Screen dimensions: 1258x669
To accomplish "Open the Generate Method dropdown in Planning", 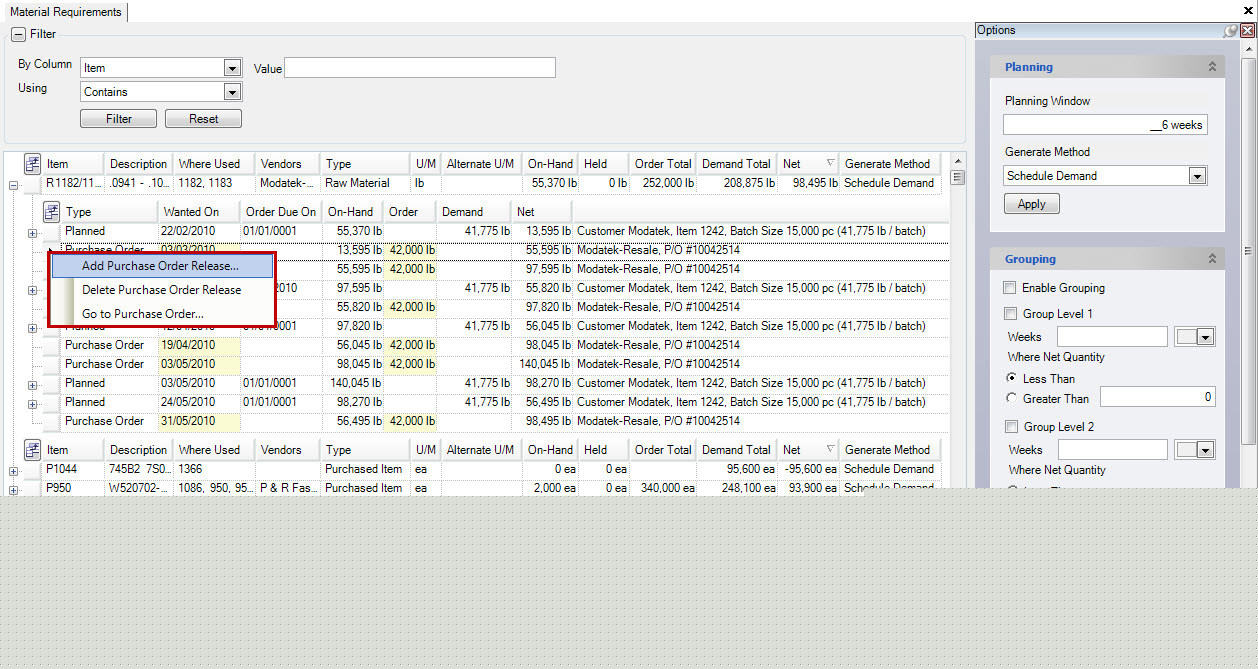I will point(1197,176).
